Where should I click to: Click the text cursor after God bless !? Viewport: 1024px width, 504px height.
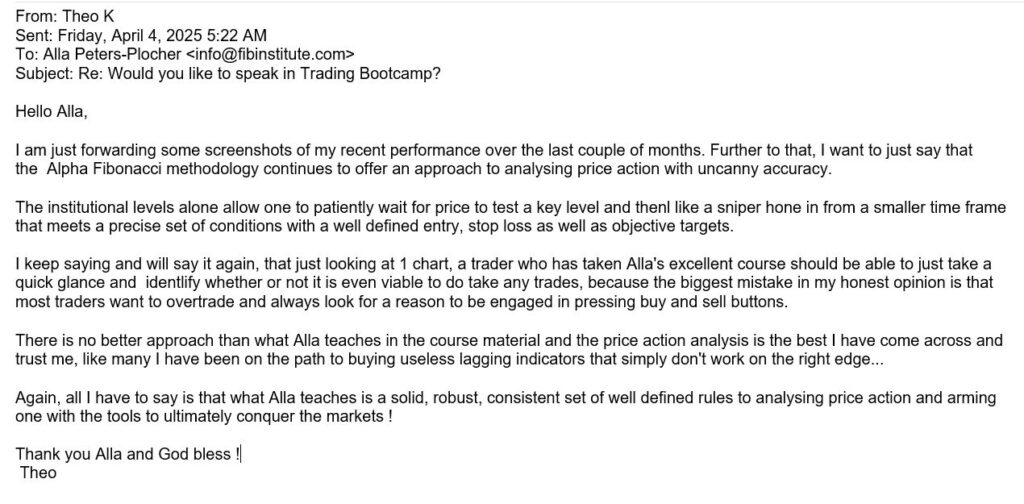coord(242,454)
